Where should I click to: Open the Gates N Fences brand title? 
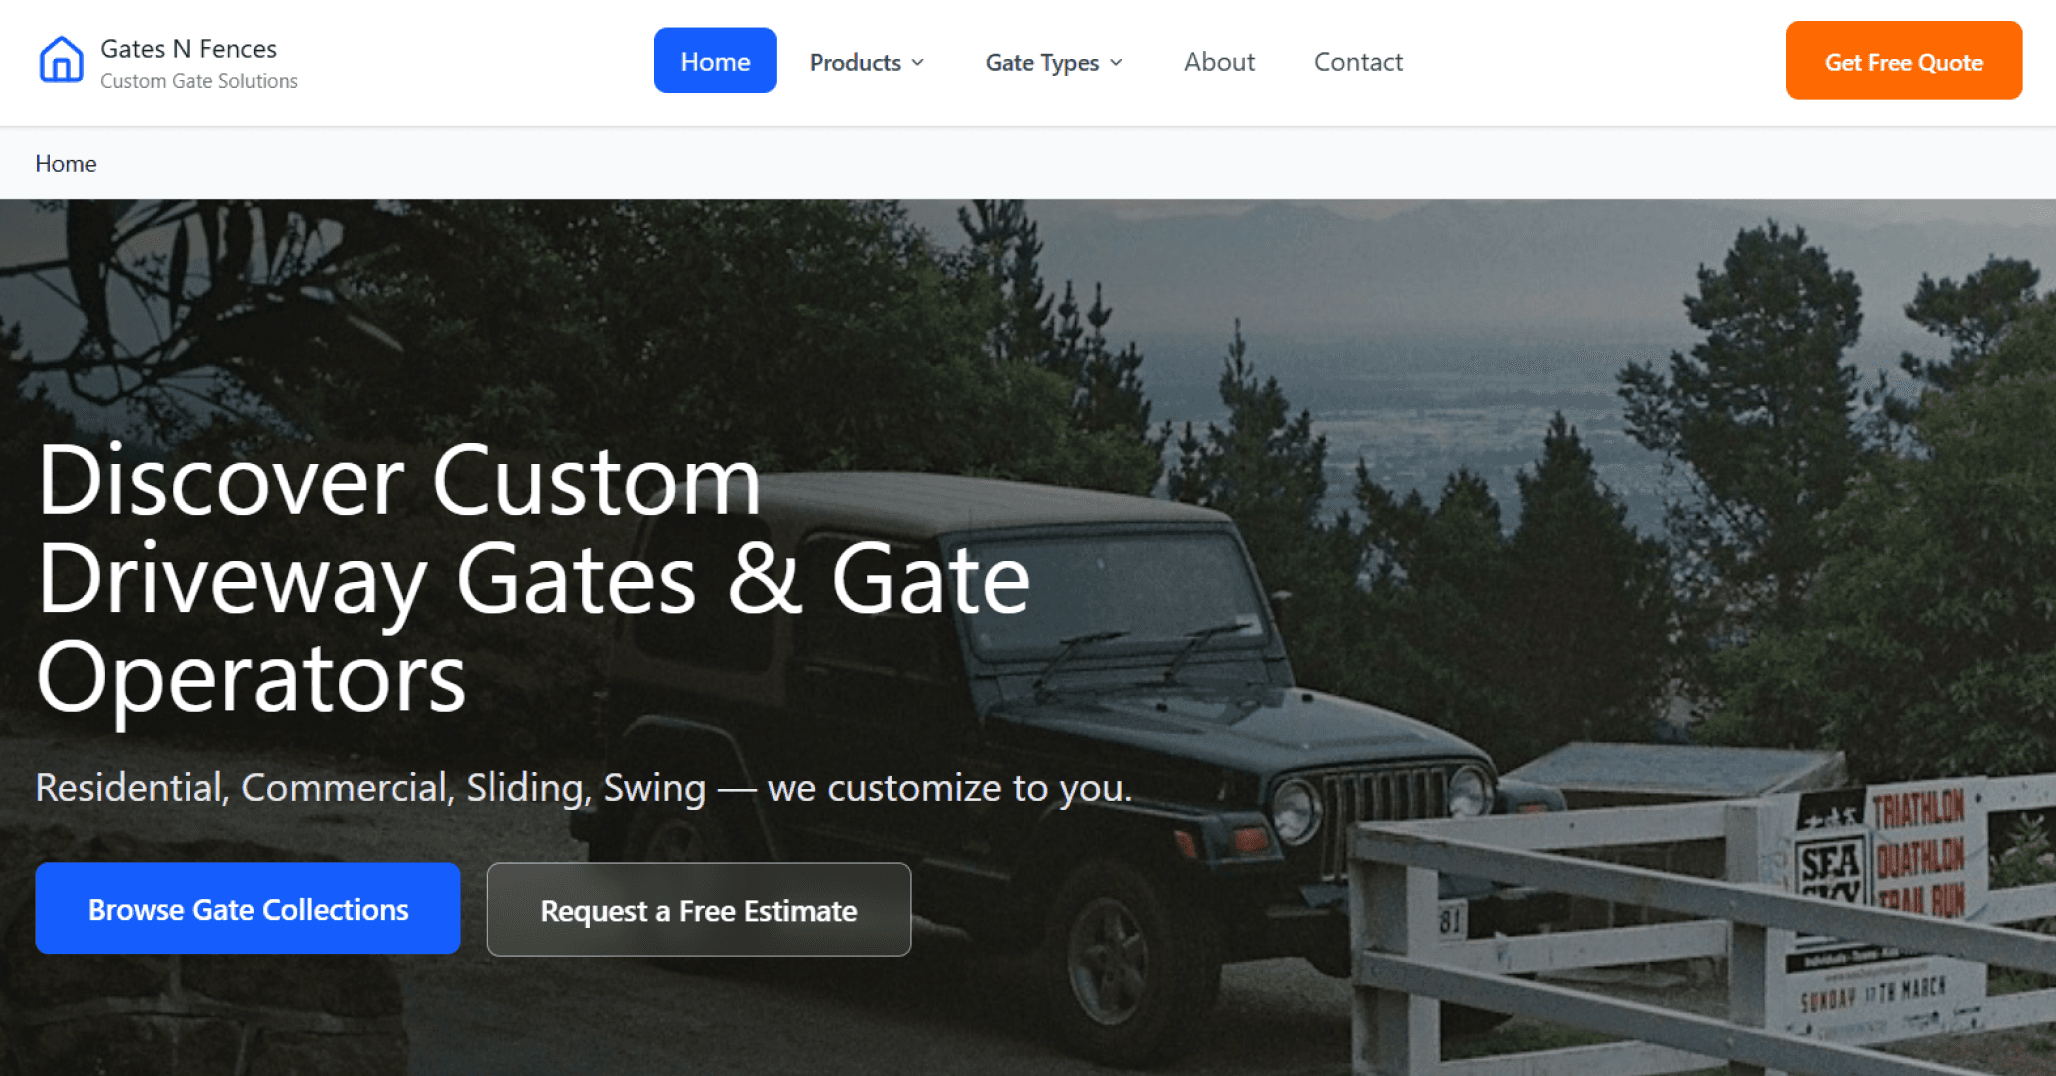coord(188,49)
